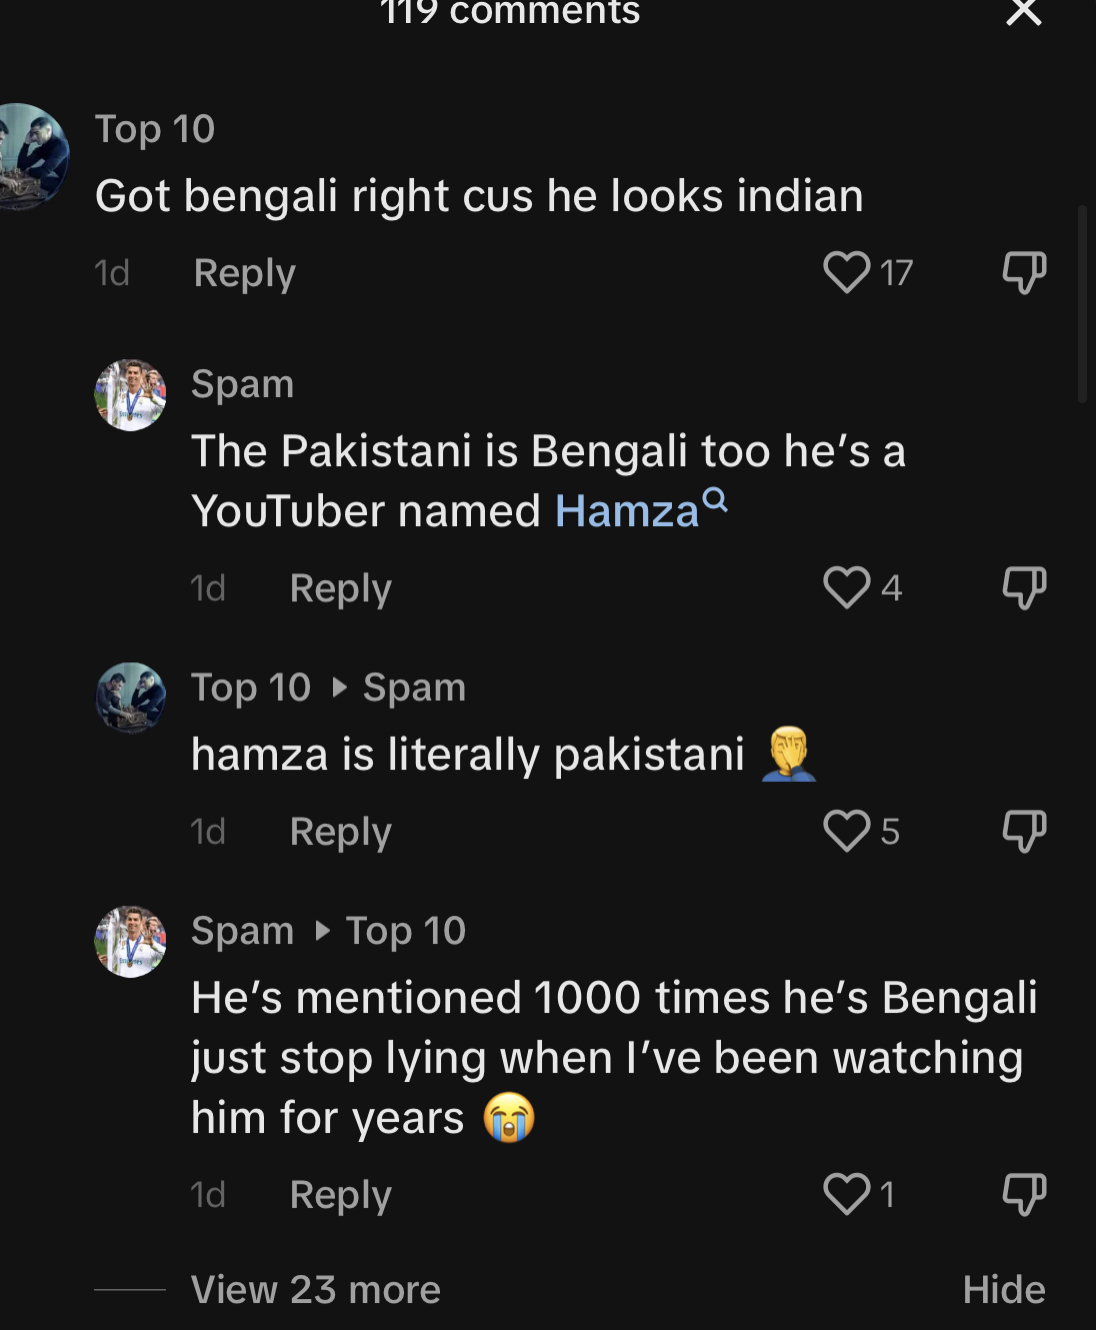Reply to the "watching him for years" comment
The image size is (1096, 1330).
340,1195
